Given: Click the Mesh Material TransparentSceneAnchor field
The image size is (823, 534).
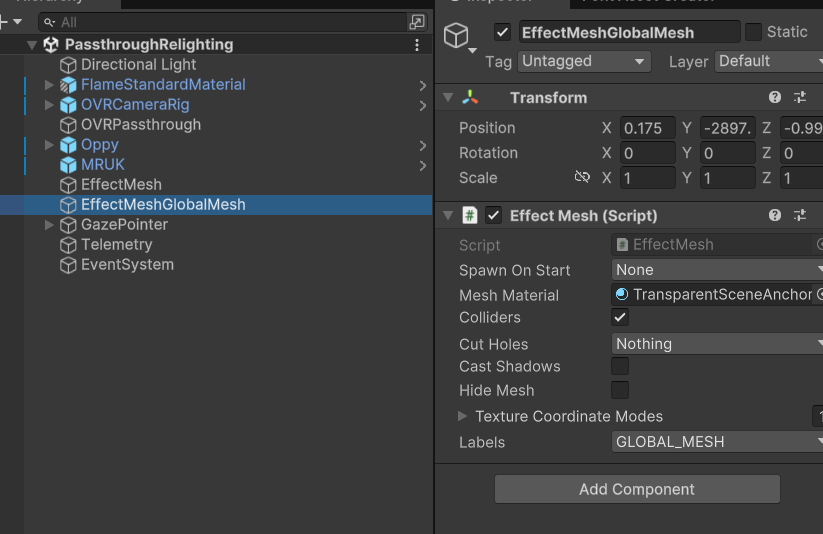Looking at the screenshot, I should (714, 295).
